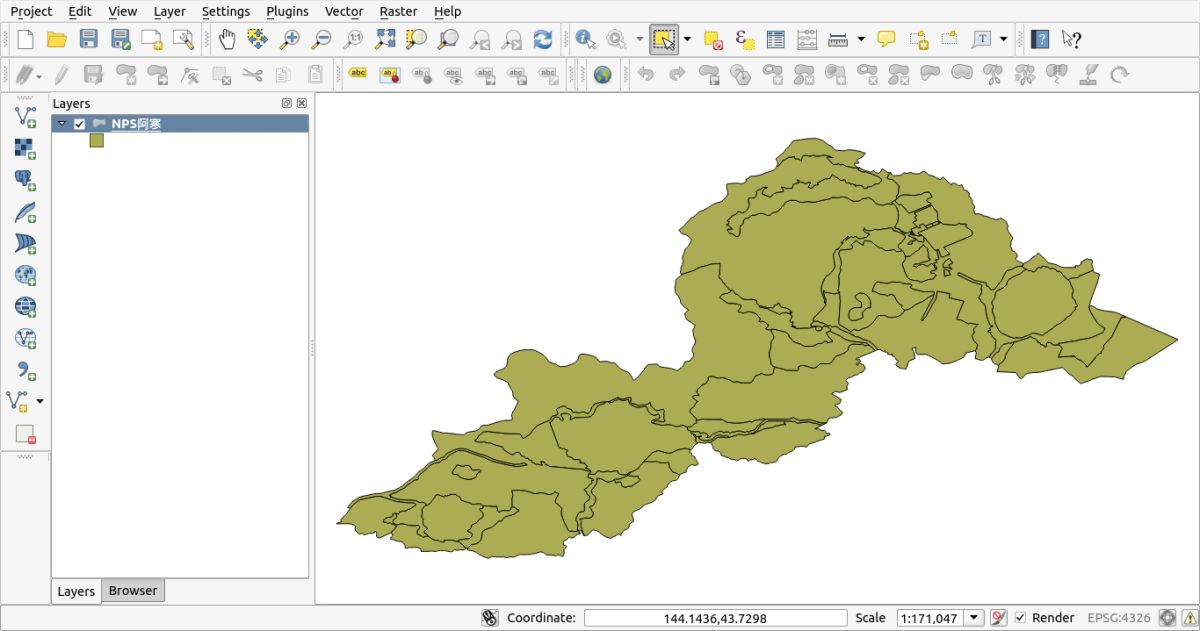Open the Attribute Table icon
The image size is (1200, 631).
(x=776, y=39)
